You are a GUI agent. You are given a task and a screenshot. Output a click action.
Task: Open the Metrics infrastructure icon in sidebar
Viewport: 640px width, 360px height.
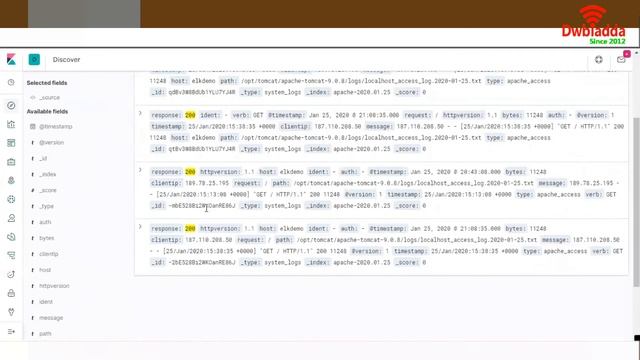[11, 218]
